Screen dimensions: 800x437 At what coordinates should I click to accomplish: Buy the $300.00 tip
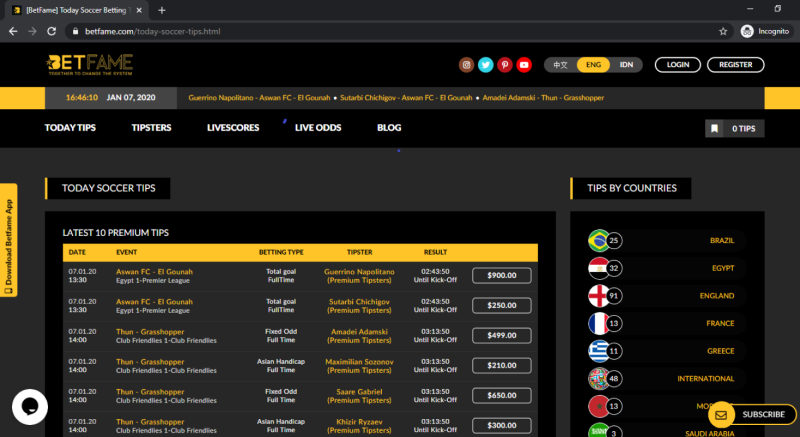[x=502, y=426]
